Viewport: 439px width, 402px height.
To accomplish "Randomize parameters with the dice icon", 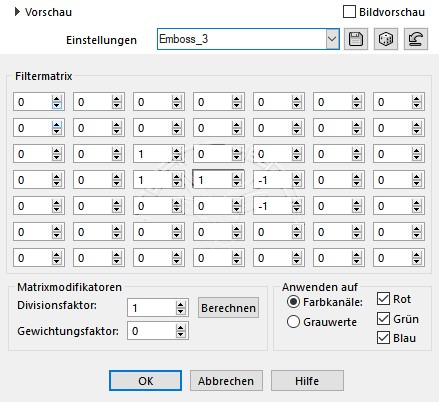I will 386,39.
